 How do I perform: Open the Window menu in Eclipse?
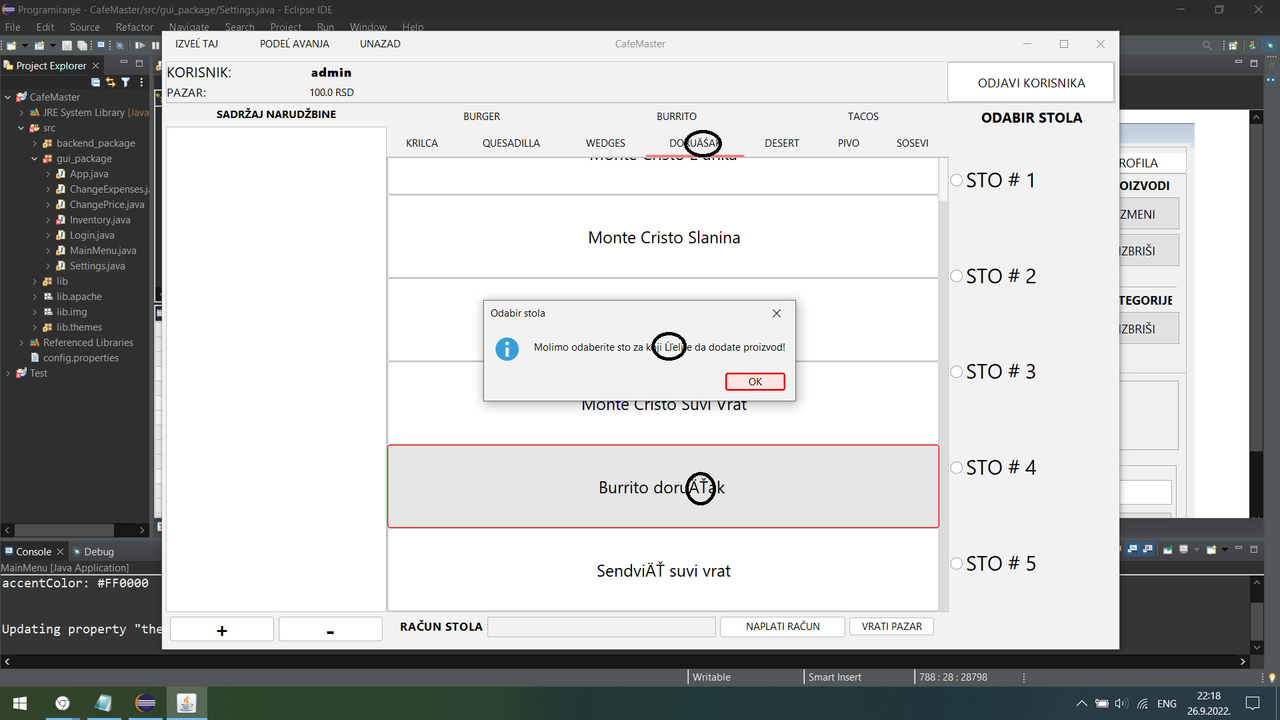tap(368, 27)
